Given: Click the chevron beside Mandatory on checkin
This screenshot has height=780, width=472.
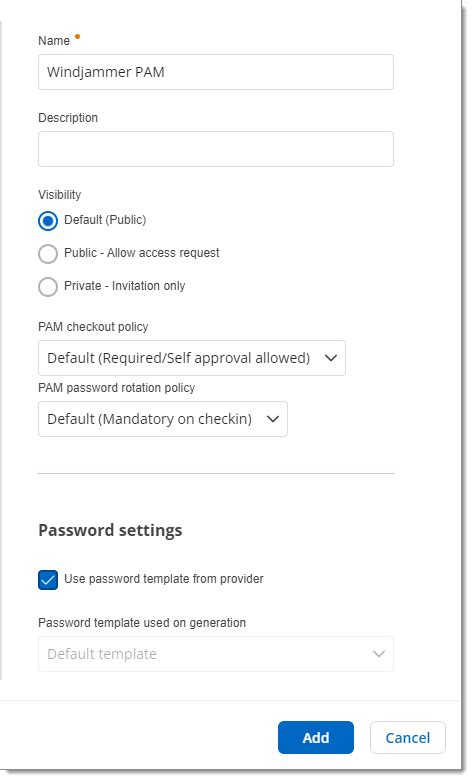Looking at the screenshot, I should pyautogui.click(x=273, y=419).
